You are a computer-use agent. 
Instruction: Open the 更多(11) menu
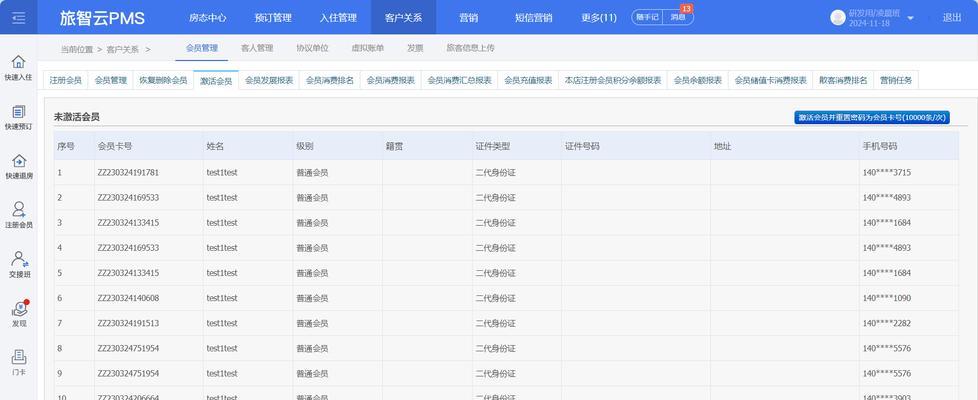pyautogui.click(x=599, y=17)
